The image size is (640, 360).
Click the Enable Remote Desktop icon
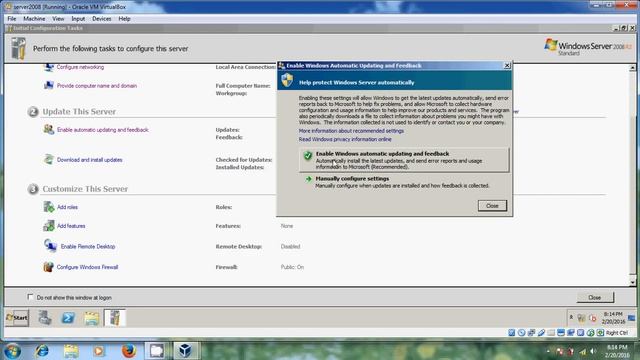click(50, 246)
